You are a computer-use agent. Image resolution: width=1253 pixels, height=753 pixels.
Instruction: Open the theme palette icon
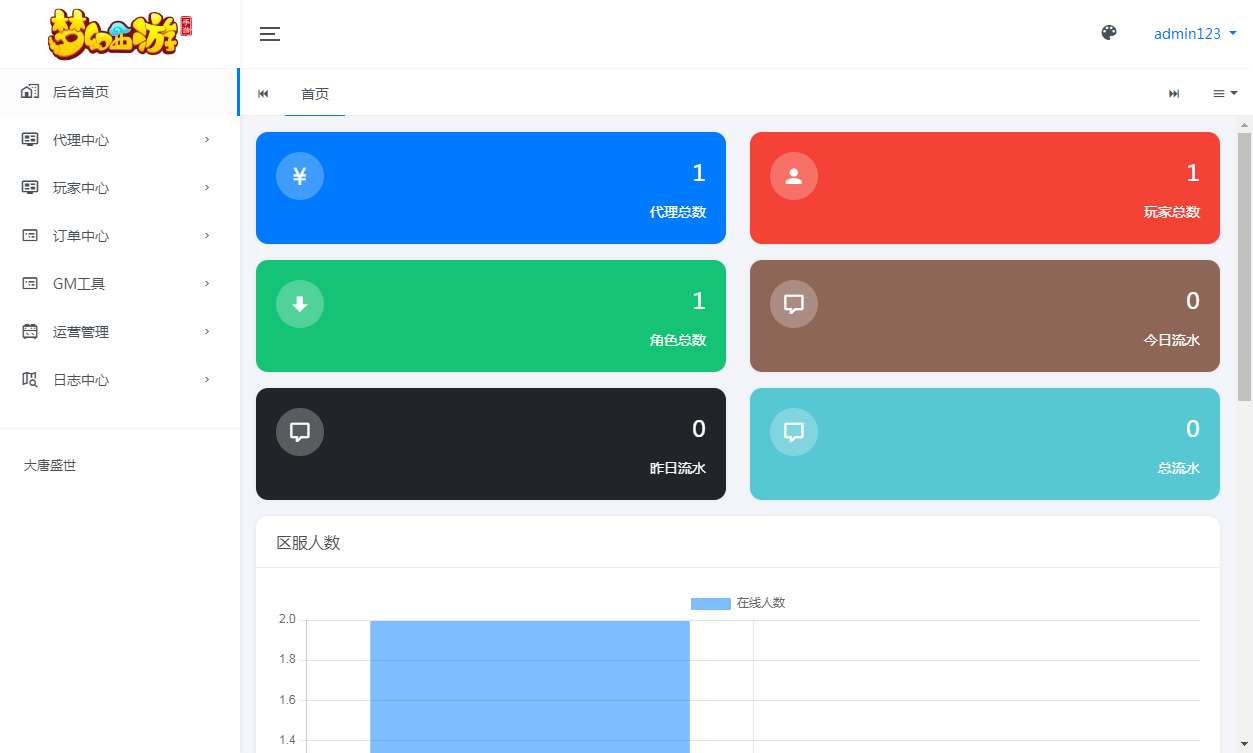(x=1108, y=33)
